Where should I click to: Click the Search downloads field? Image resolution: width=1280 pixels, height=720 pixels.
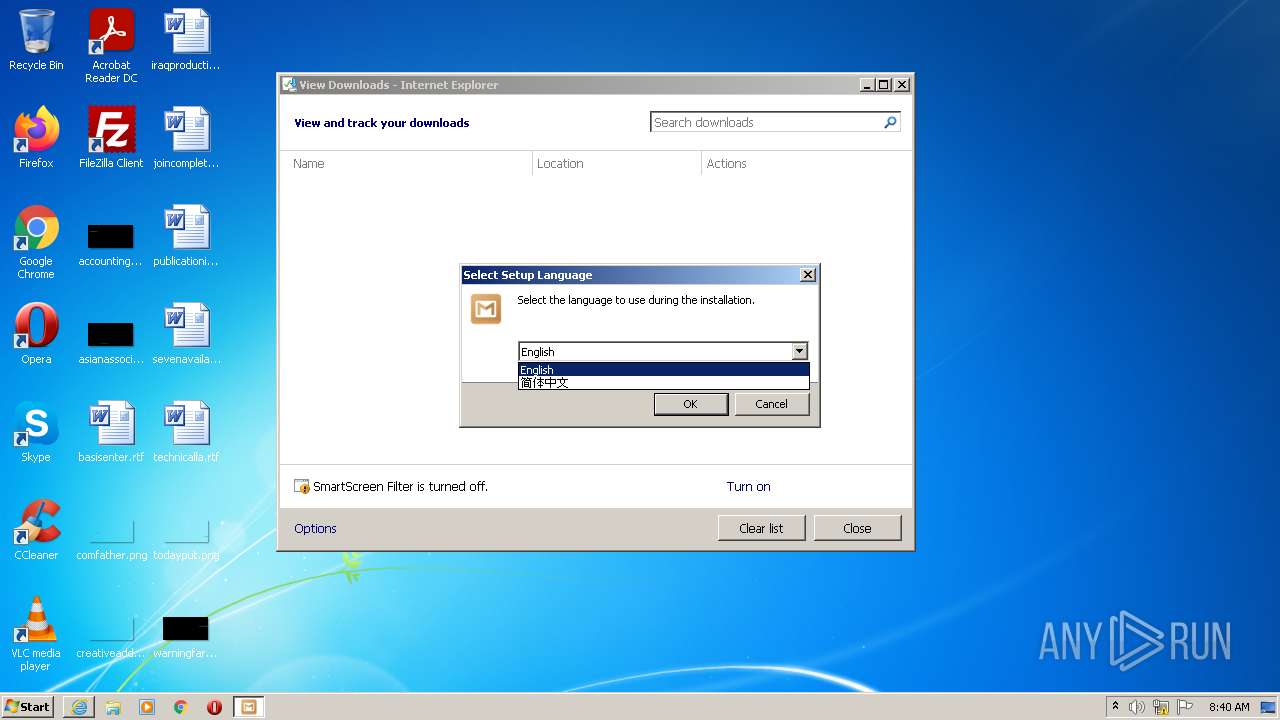click(766, 122)
